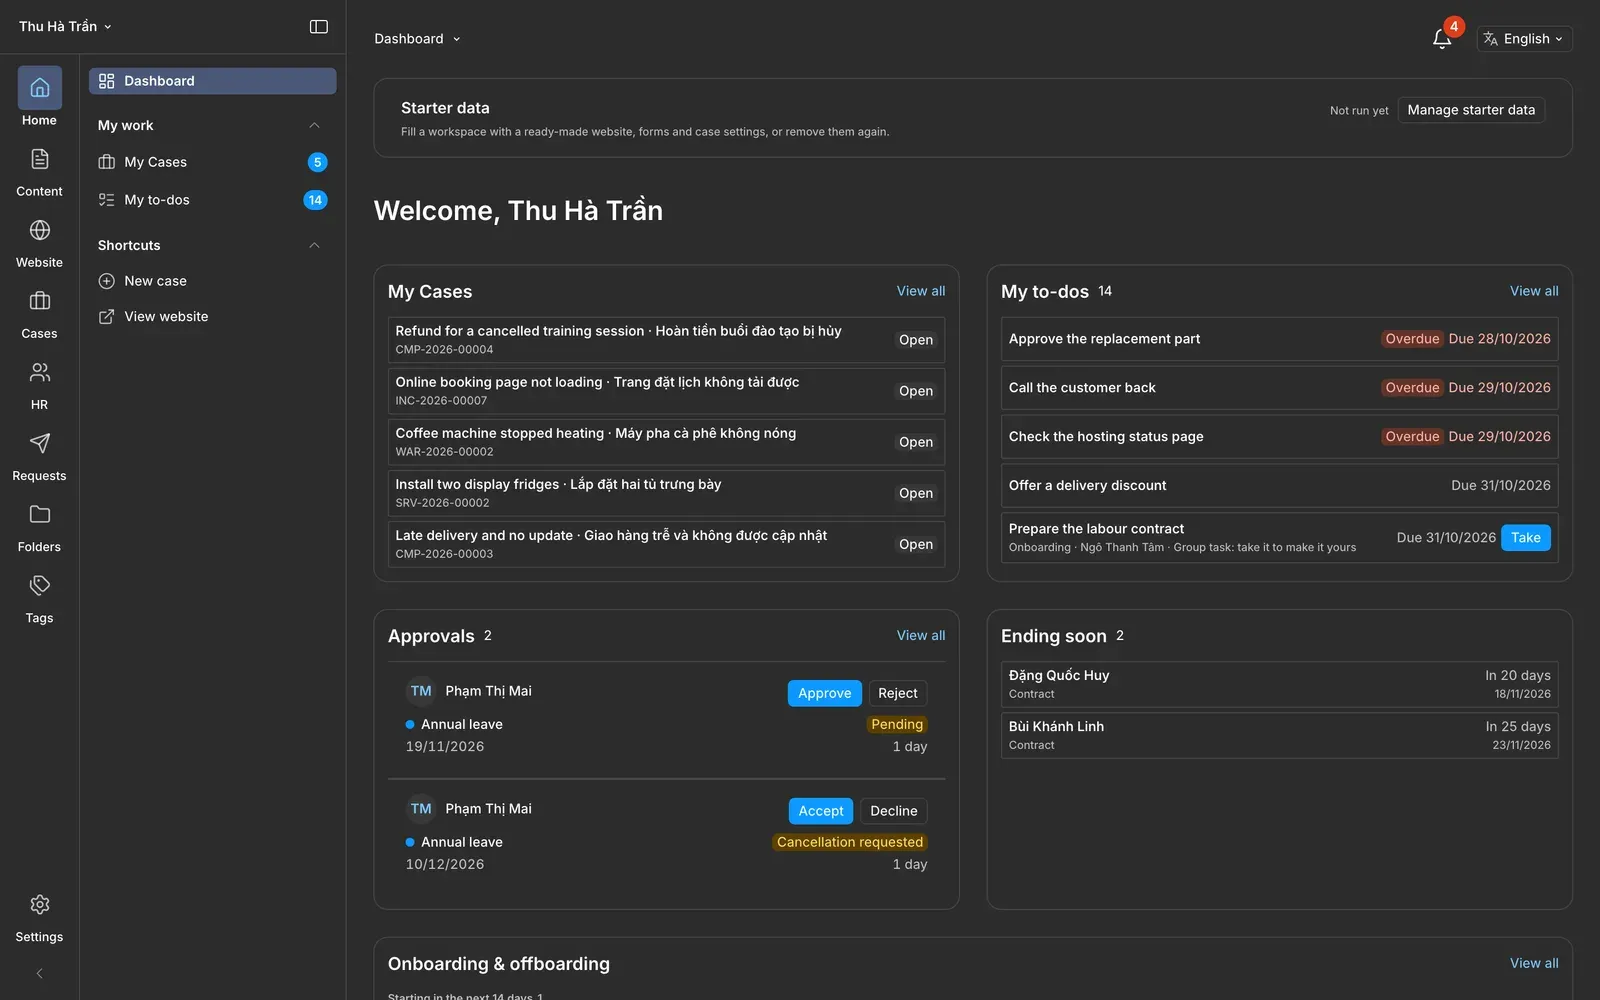Open the Home section in the sidebar
Viewport: 1600px width, 1000px height.
pos(39,98)
